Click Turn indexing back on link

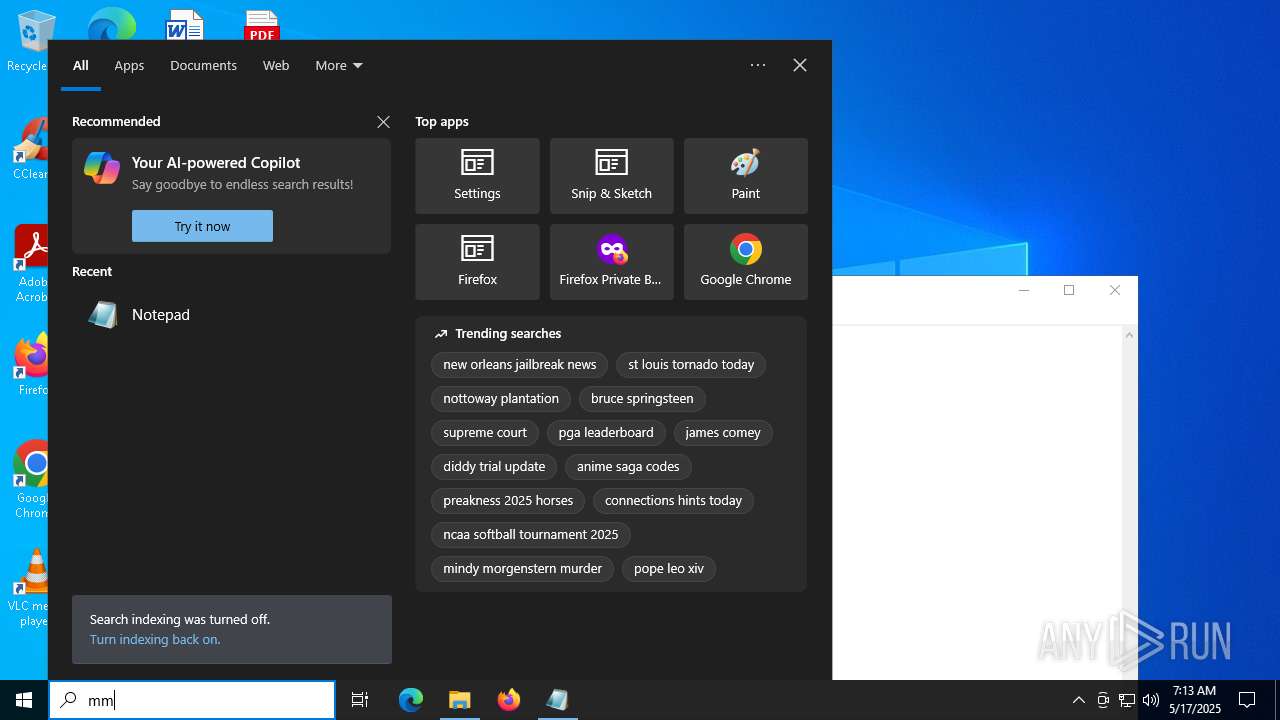pyautogui.click(x=155, y=640)
